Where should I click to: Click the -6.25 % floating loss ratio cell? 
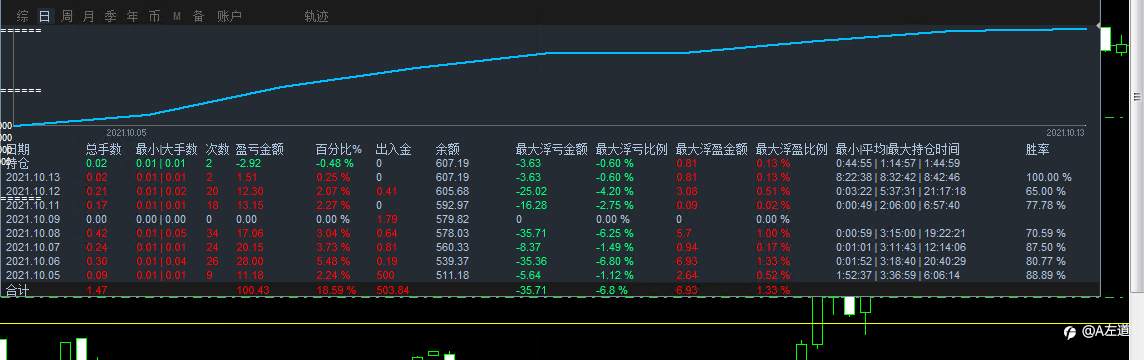(x=614, y=234)
